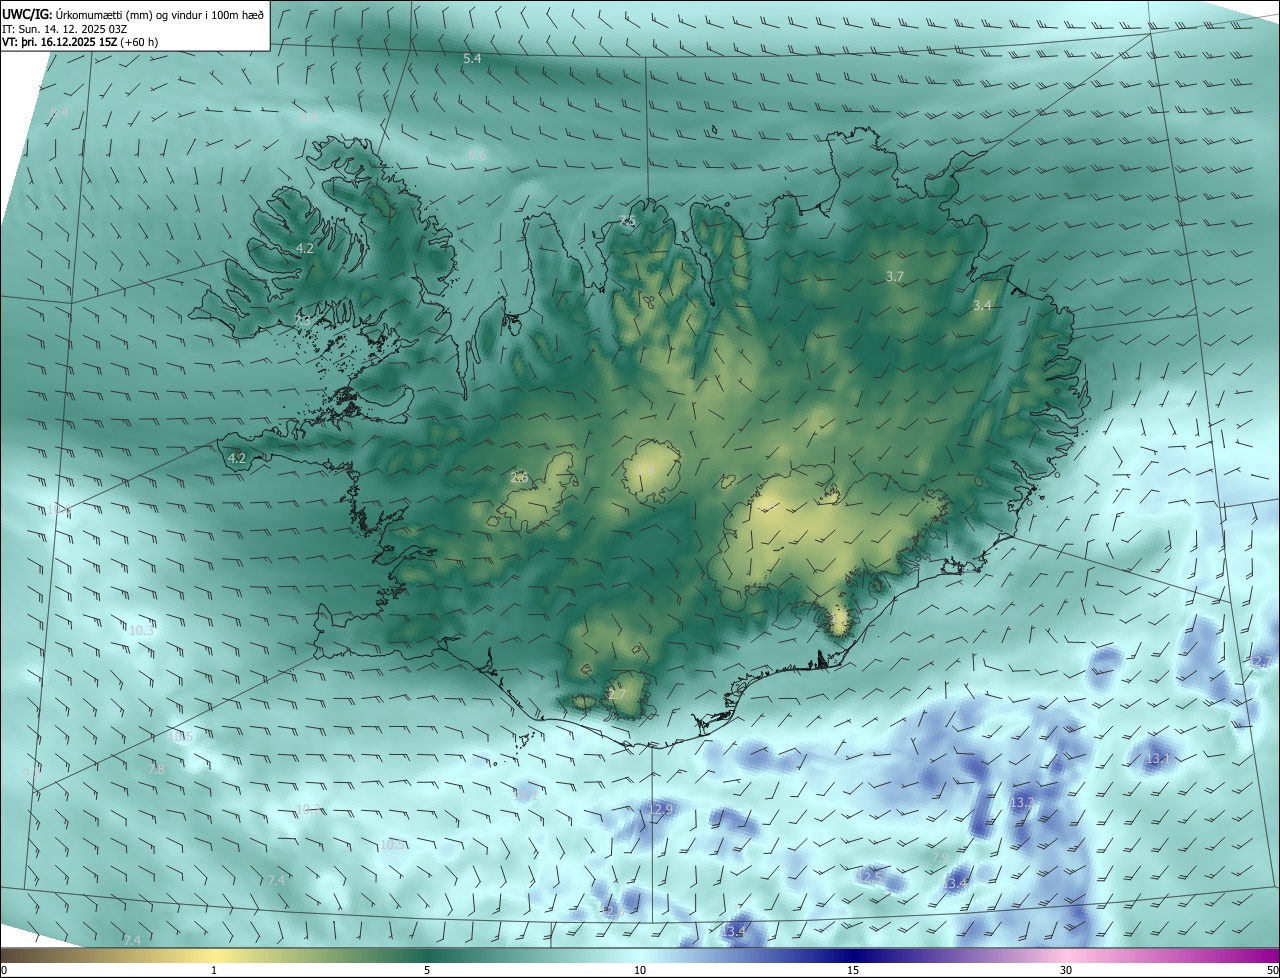Image resolution: width=1280 pixels, height=978 pixels.
Task: Click the 13.3 value label
Action: point(1021,803)
